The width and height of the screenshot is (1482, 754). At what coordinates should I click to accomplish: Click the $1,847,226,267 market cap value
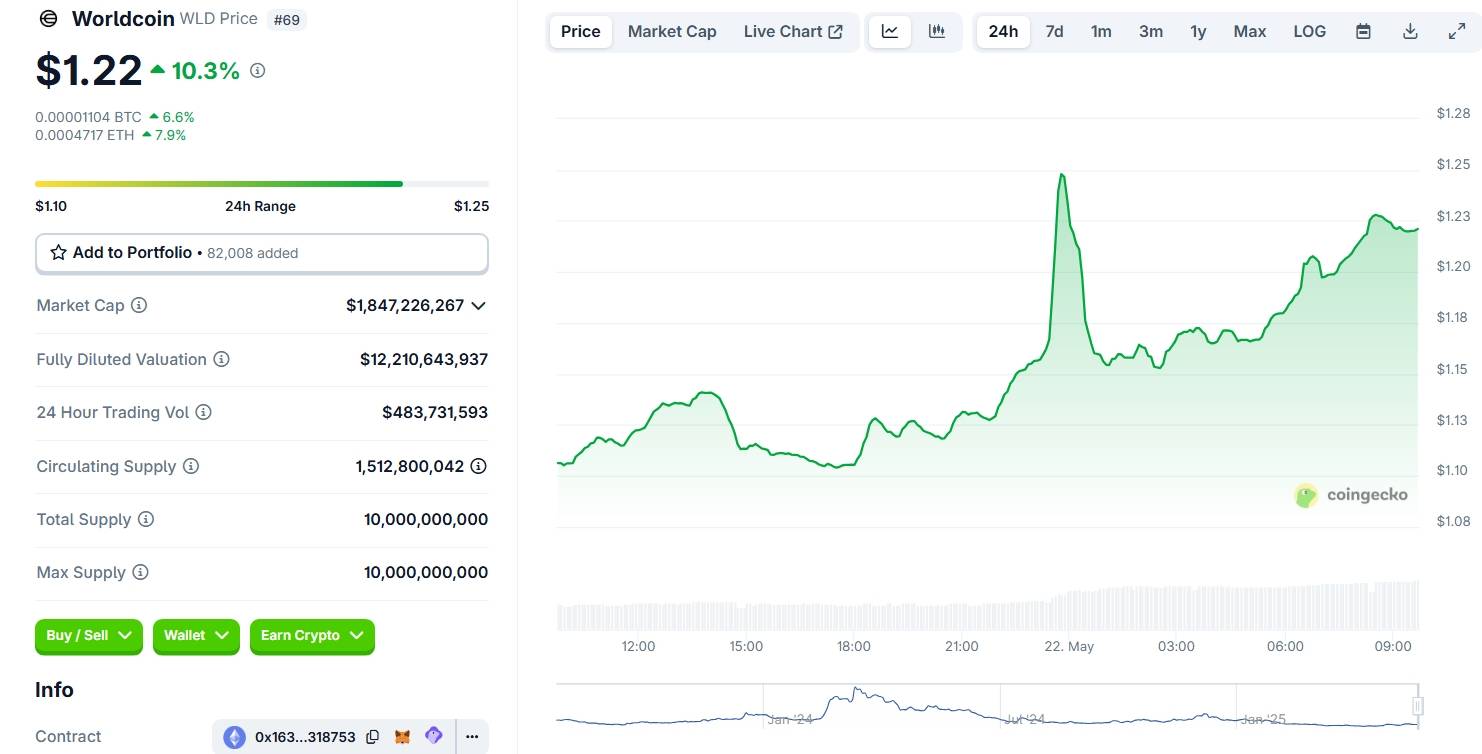pos(405,305)
